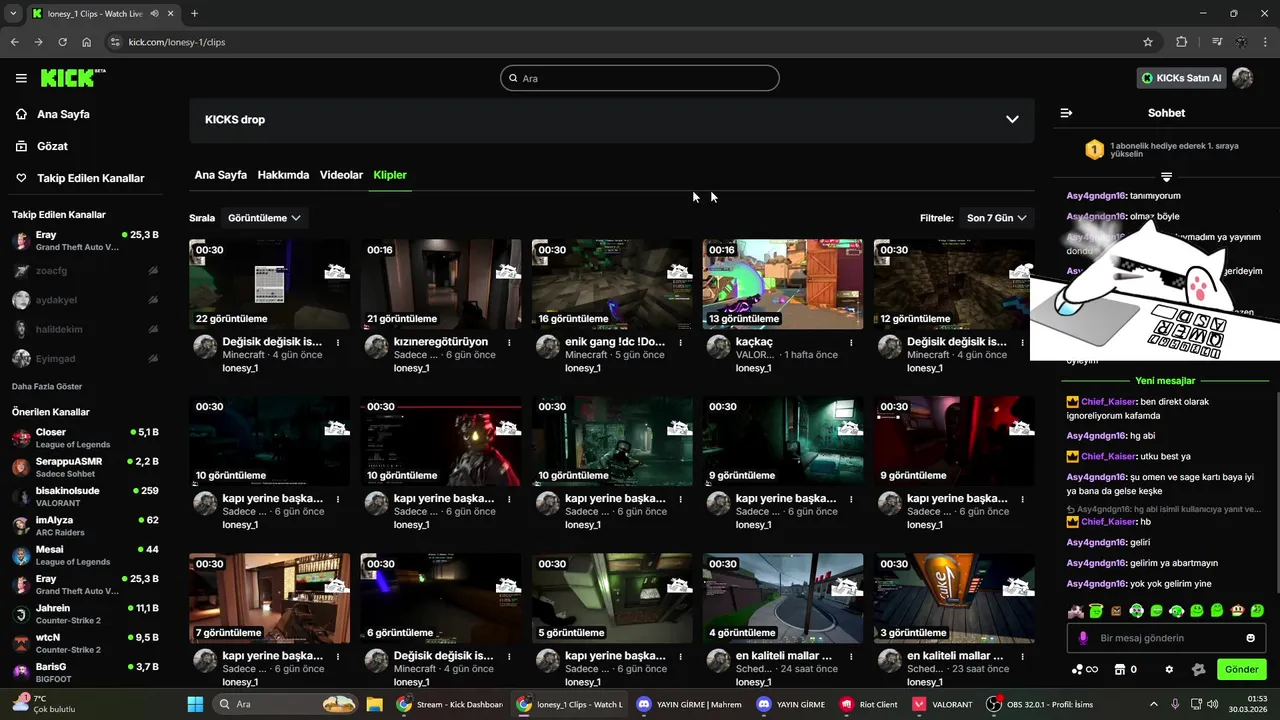1280x720 pixels.
Task: Show hidden system tray icons
Action: (1153, 704)
